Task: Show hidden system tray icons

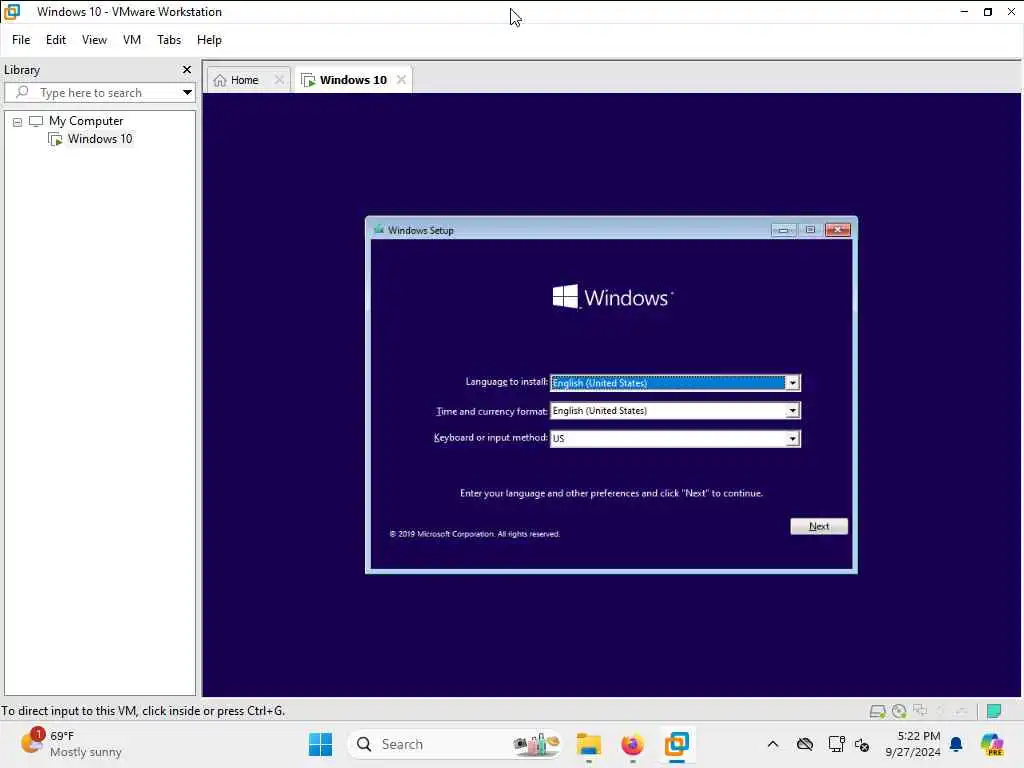Action: (773, 744)
